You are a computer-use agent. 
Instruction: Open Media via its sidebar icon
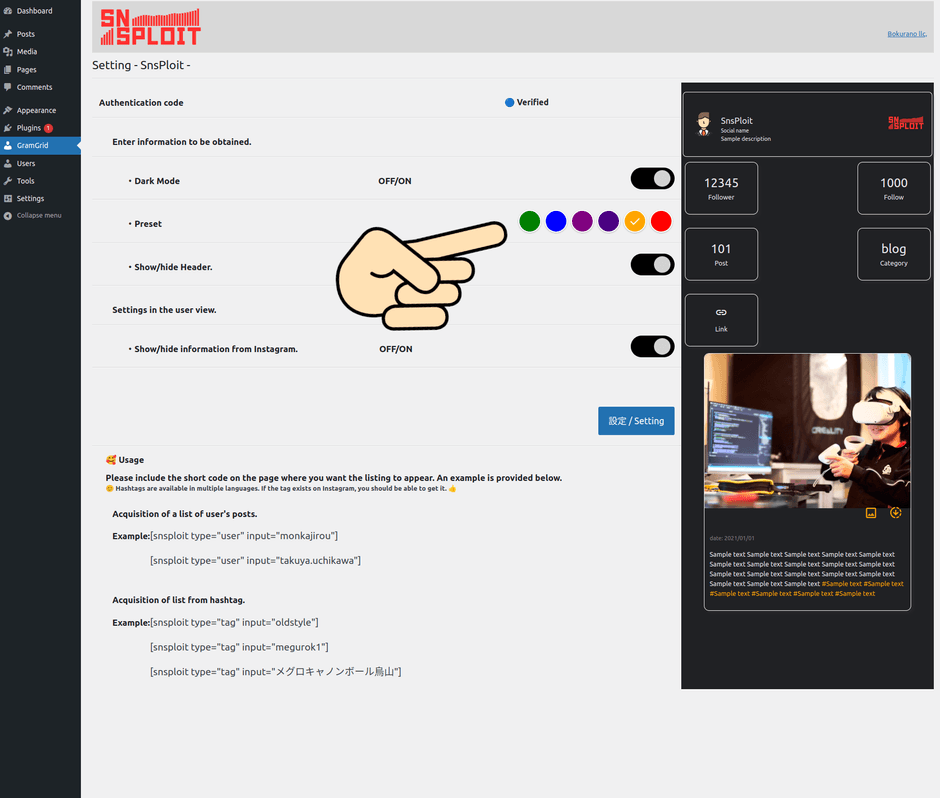(x=8, y=52)
